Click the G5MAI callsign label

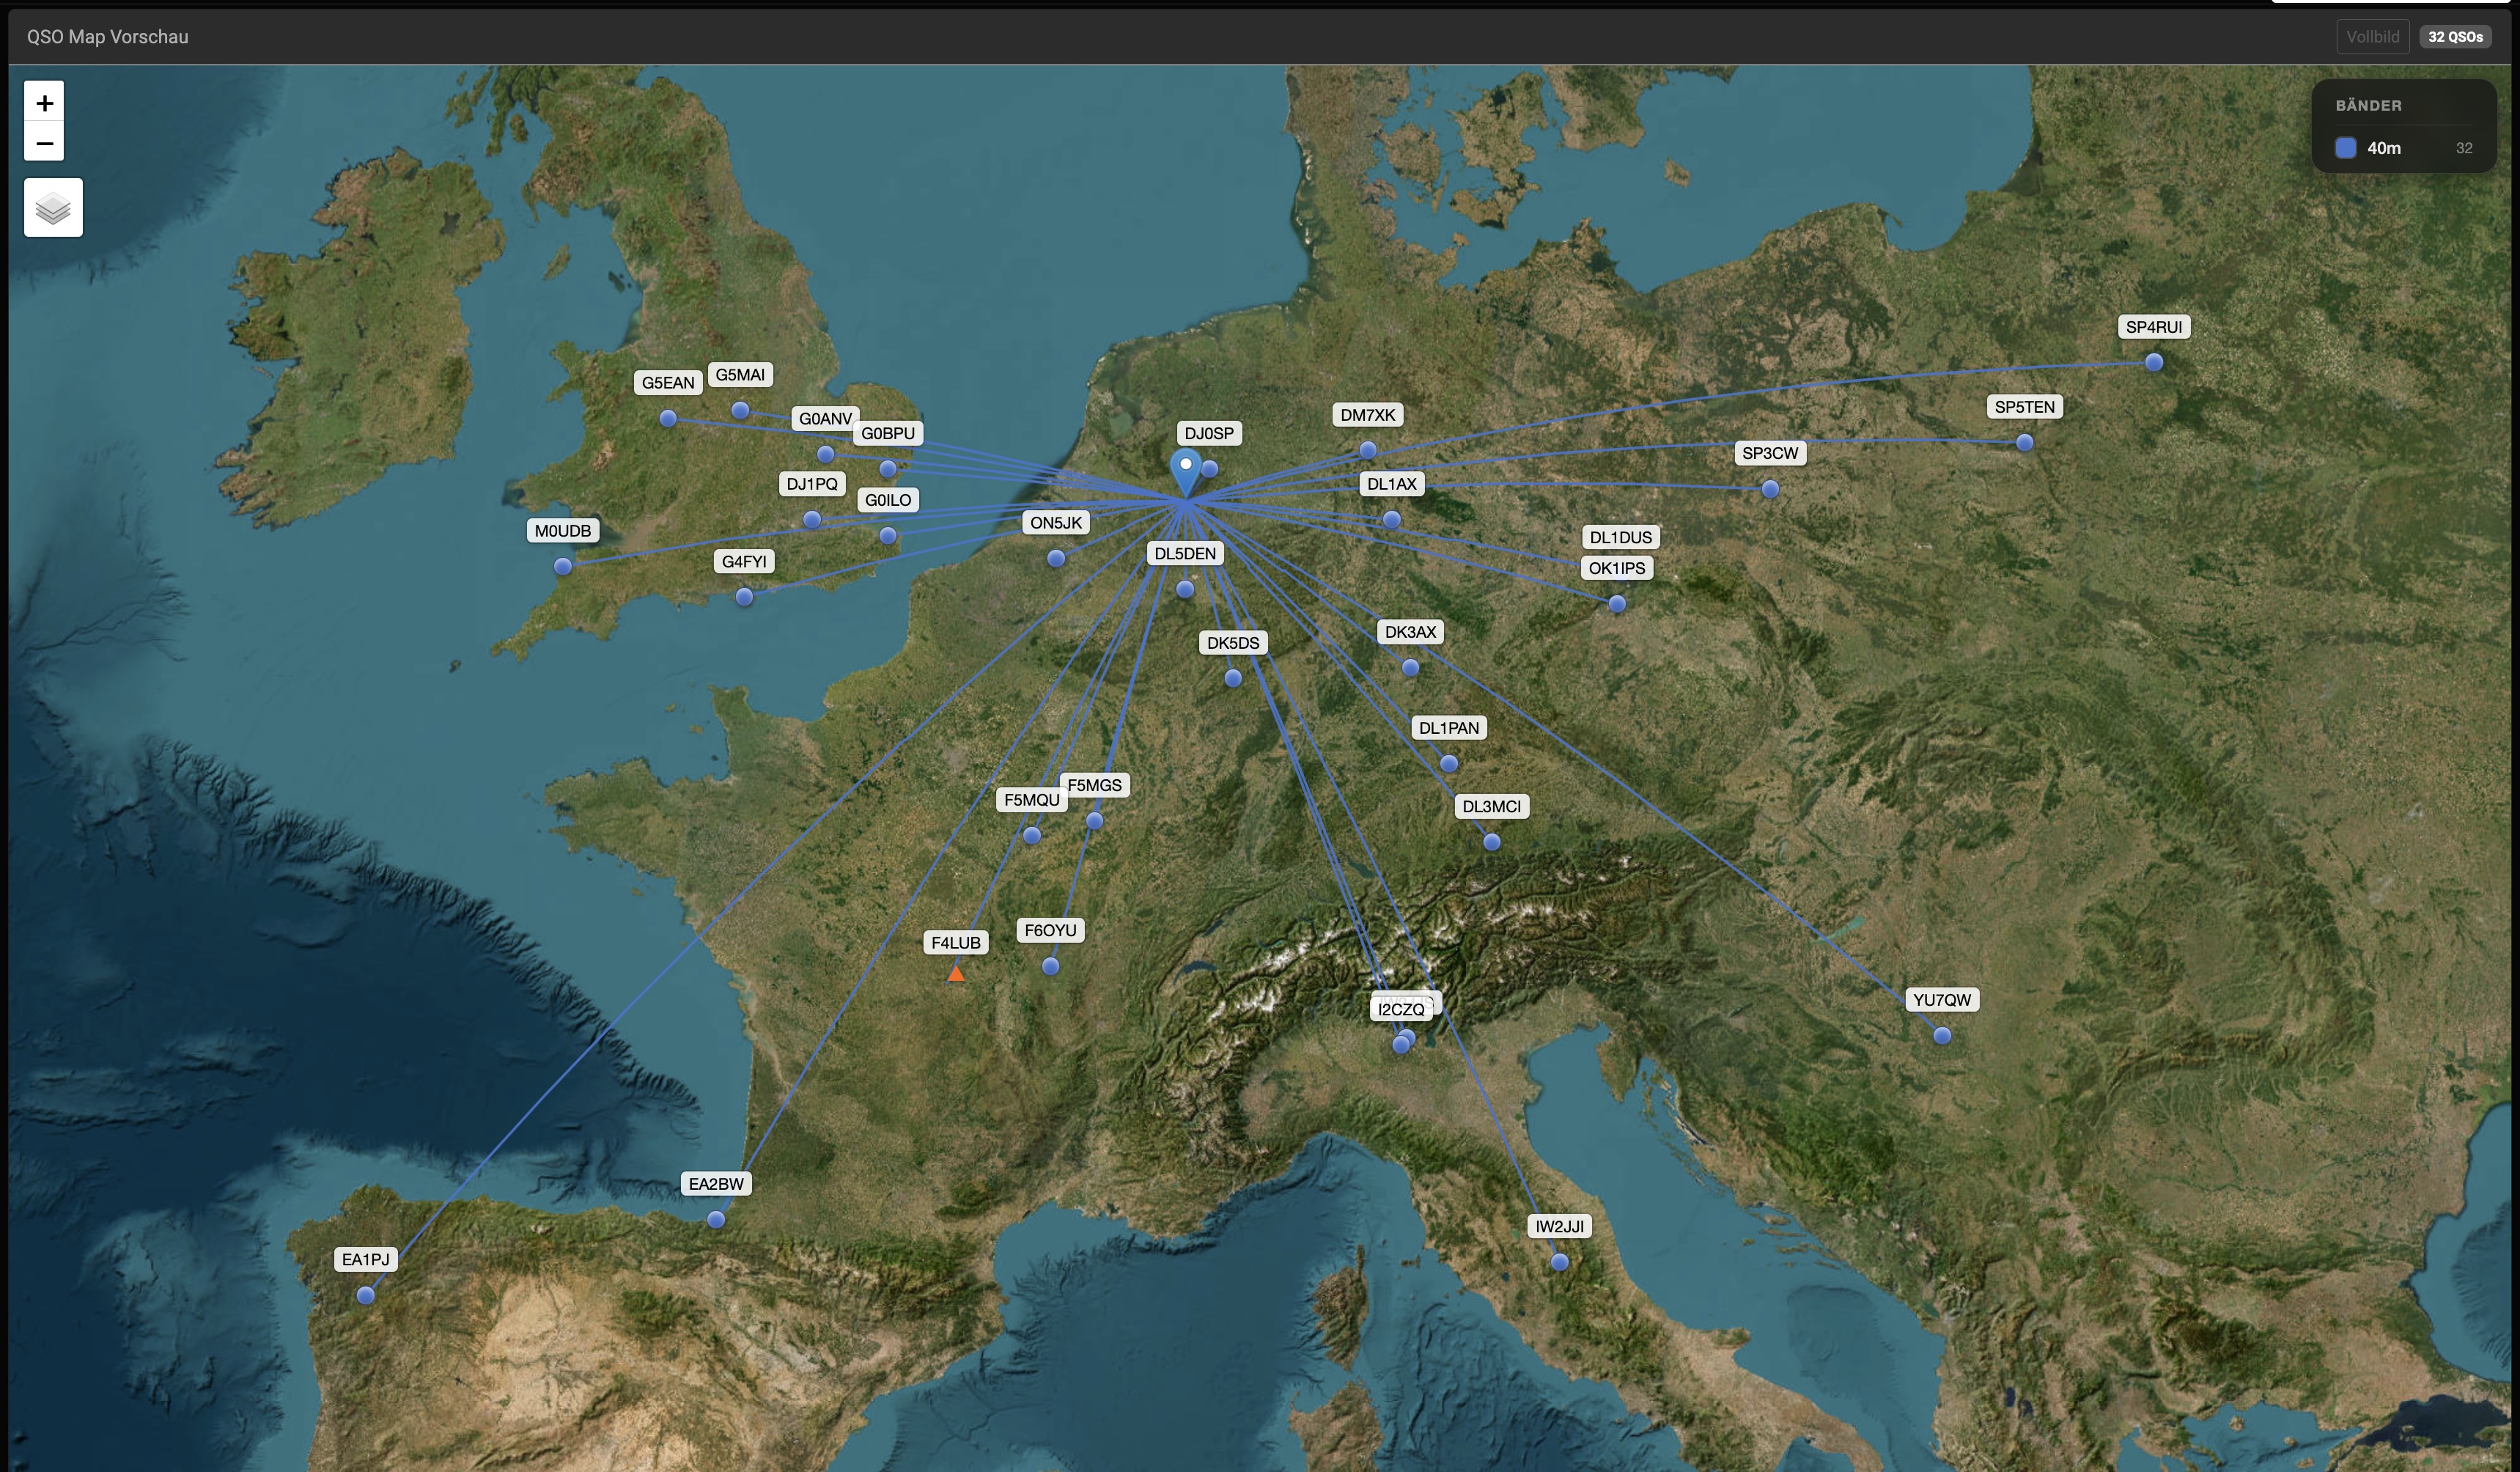click(x=740, y=375)
